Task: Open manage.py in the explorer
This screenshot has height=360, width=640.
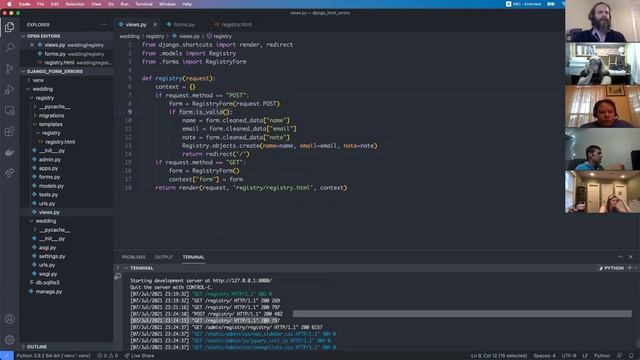Action: [x=49, y=291]
